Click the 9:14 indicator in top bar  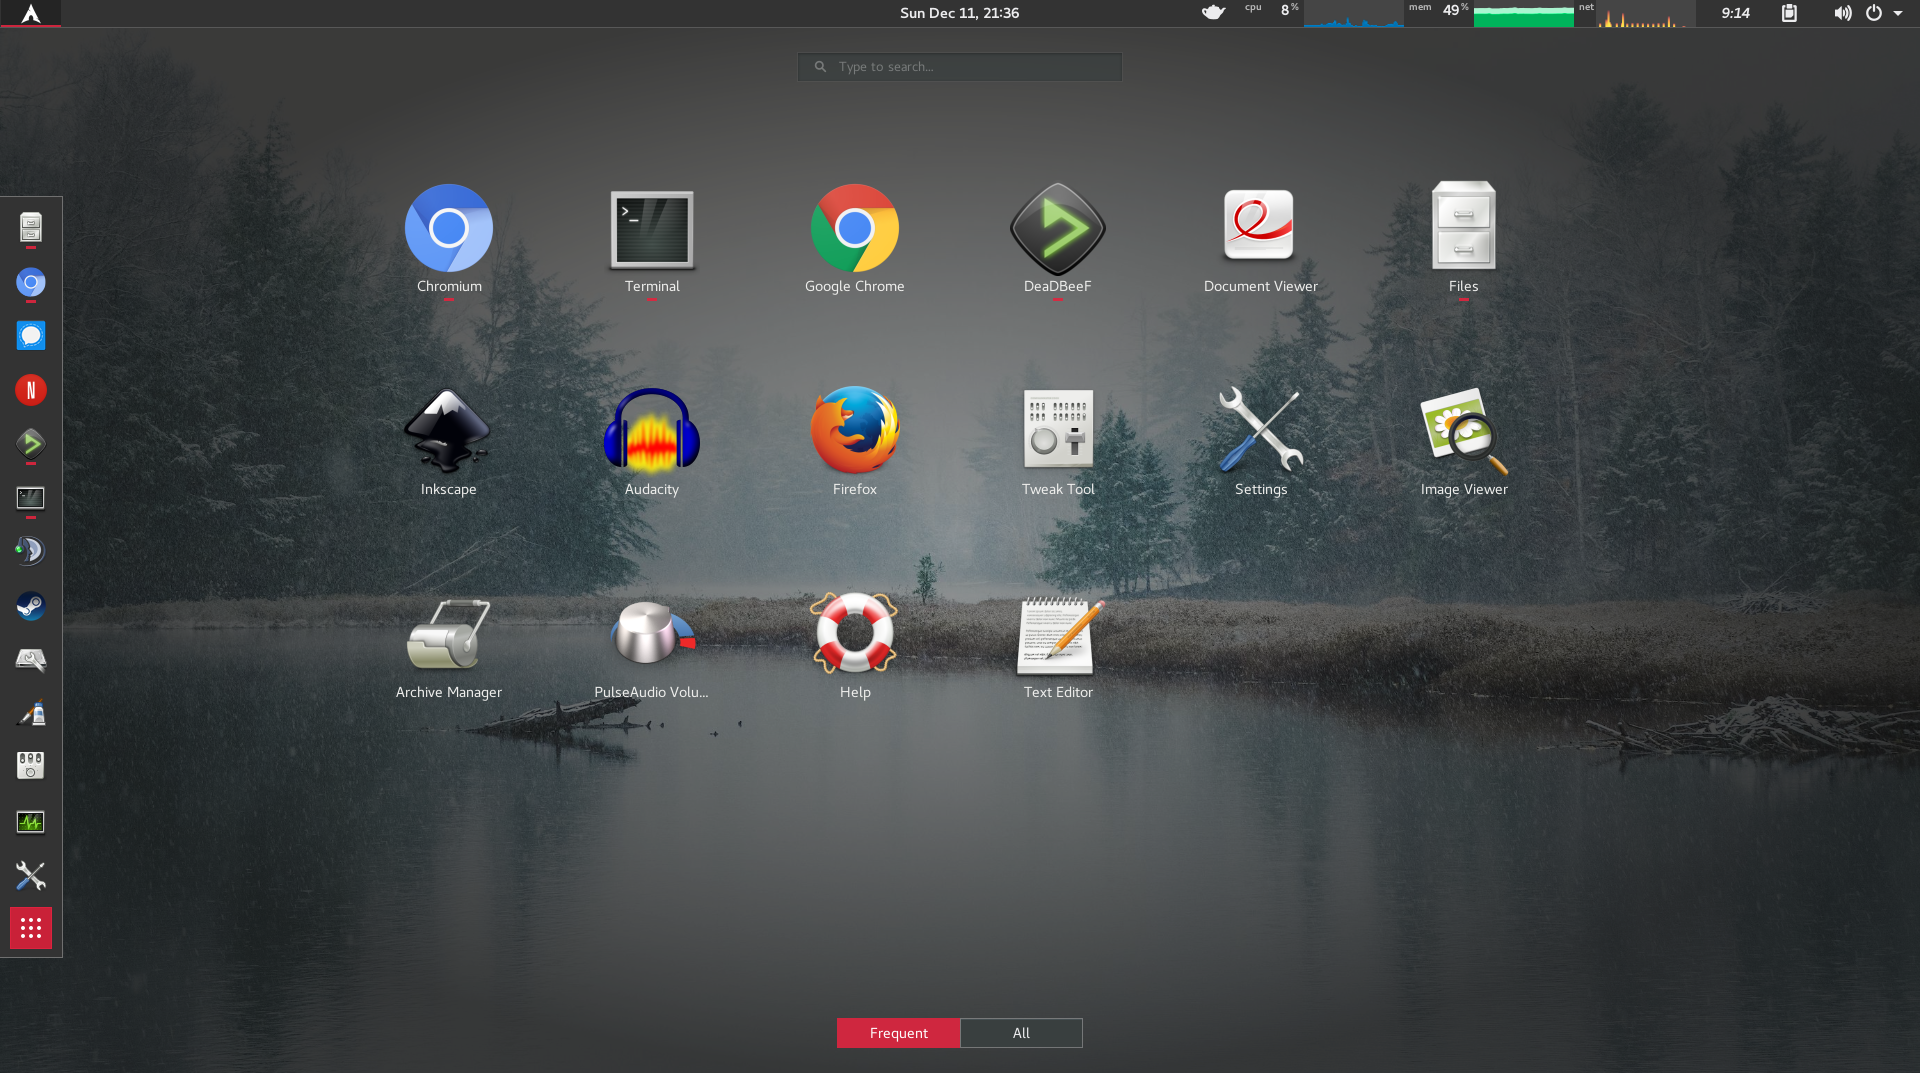coord(1735,13)
